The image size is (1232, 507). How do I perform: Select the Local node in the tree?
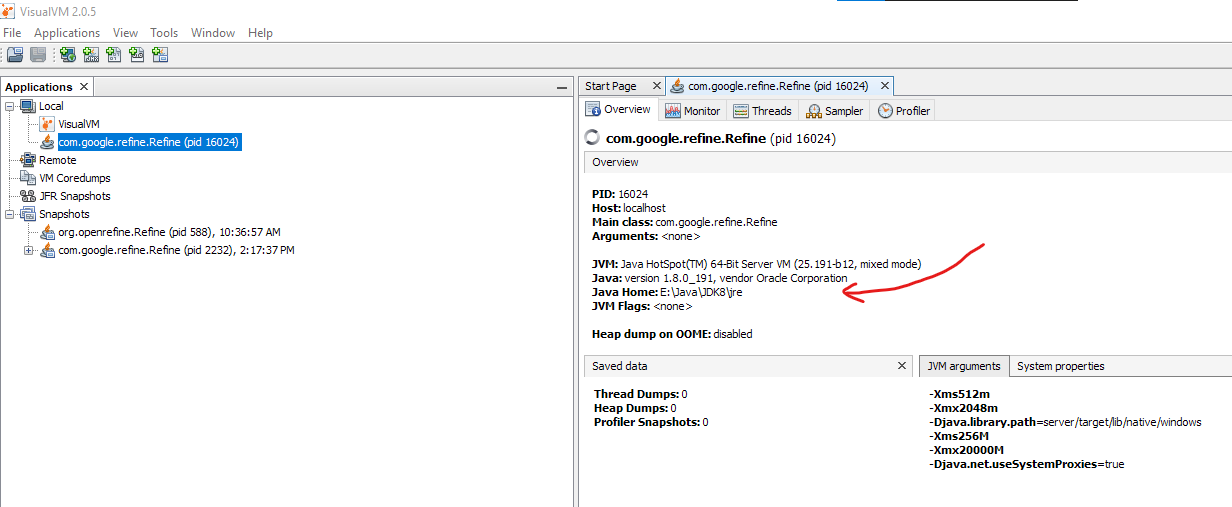pos(51,106)
